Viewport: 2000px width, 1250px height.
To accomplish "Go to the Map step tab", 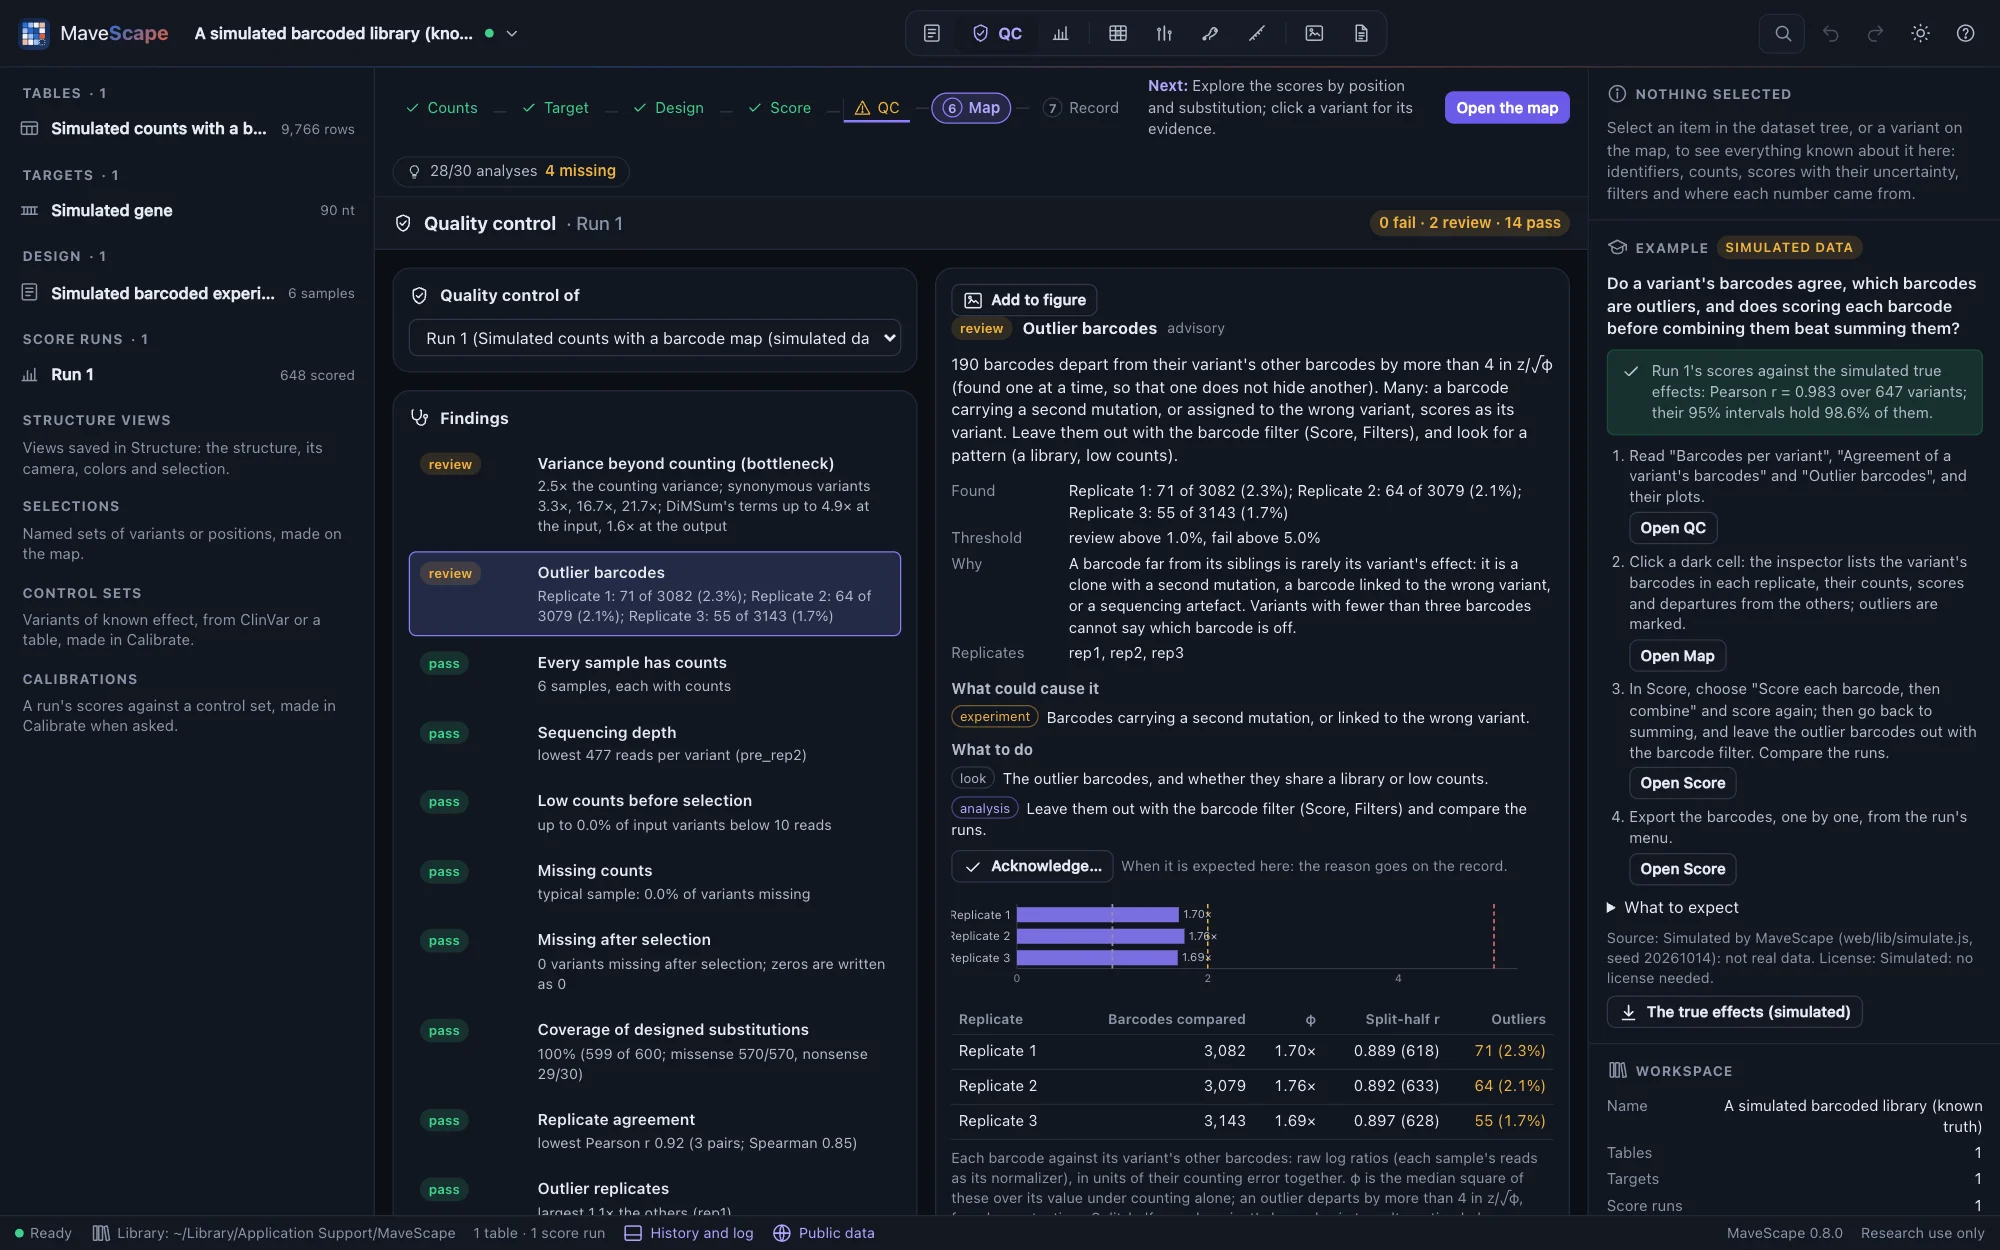I will [971, 108].
